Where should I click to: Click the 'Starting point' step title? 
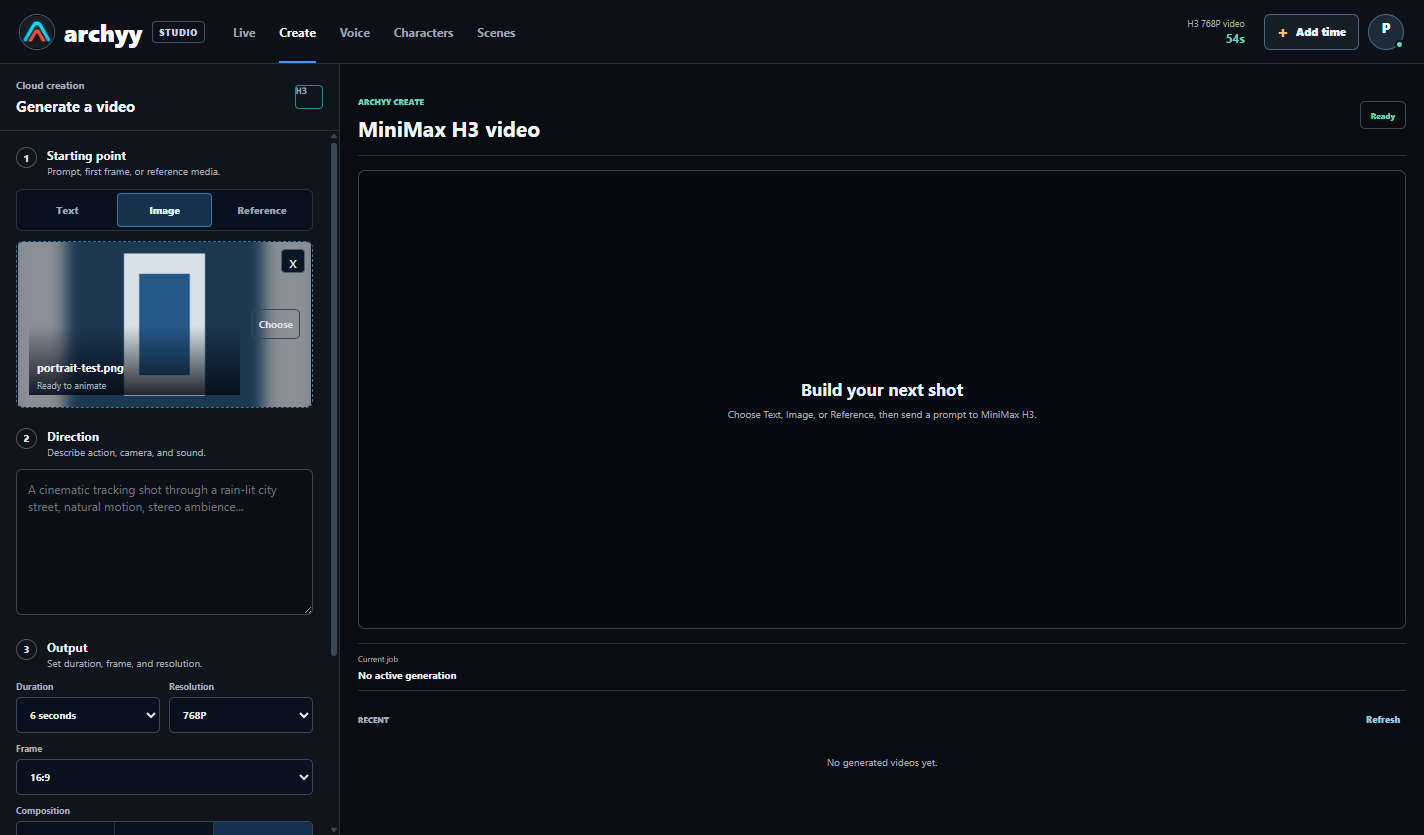tap(87, 156)
